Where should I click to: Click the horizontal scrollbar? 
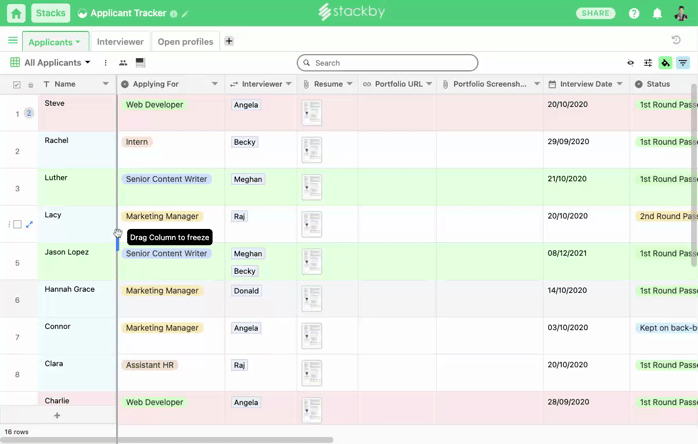(166, 440)
